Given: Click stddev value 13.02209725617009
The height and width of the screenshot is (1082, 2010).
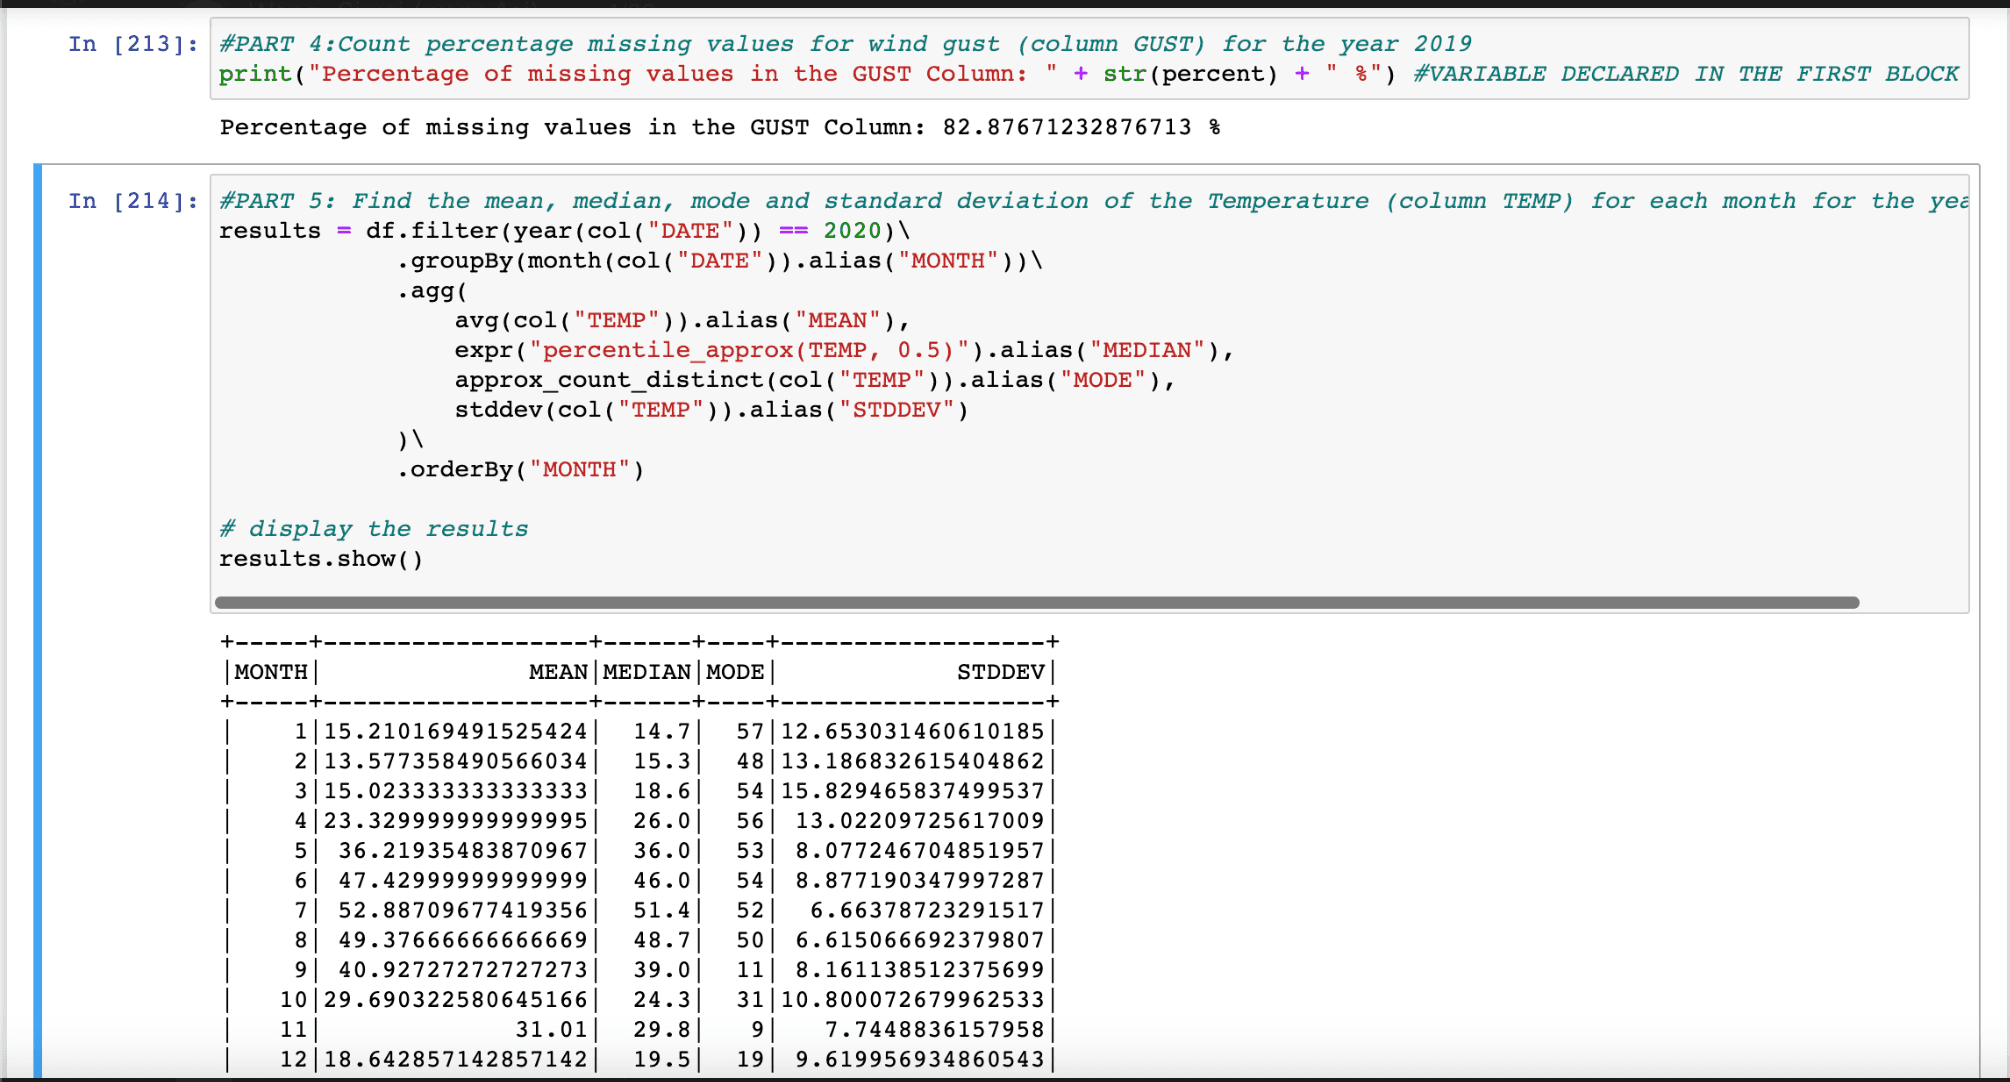Looking at the screenshot, I should 920,822.
